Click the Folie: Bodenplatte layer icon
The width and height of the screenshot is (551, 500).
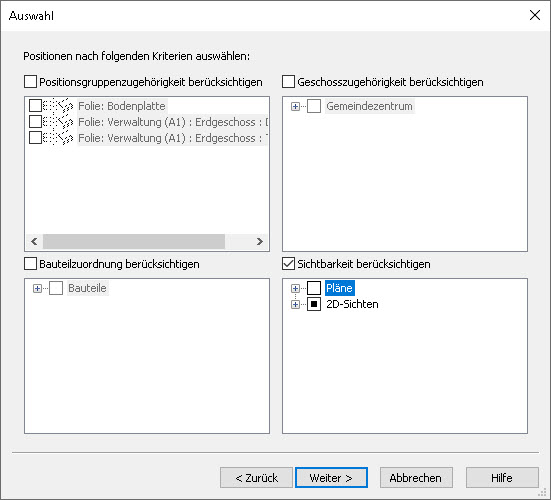point(58,105)
